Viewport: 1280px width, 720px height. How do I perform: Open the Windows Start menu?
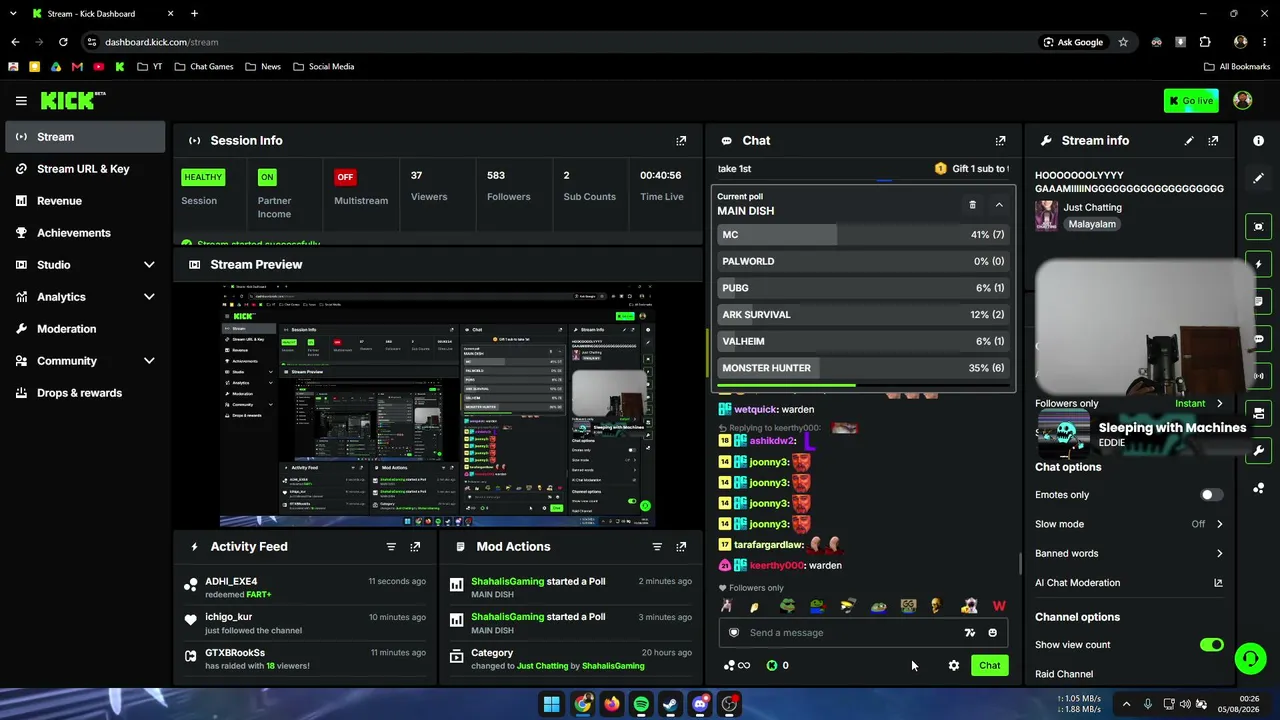coord(552,704)
